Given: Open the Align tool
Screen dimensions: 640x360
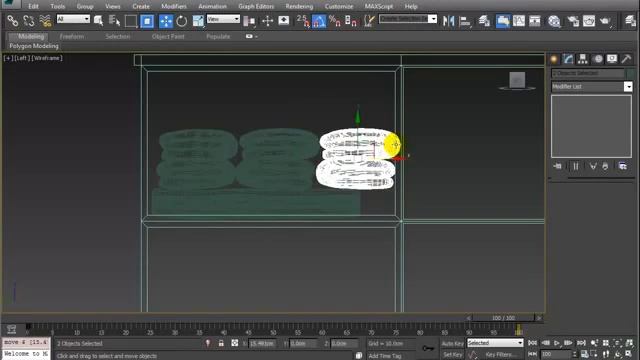Looking at the screenshot, I should click(465, 21).
